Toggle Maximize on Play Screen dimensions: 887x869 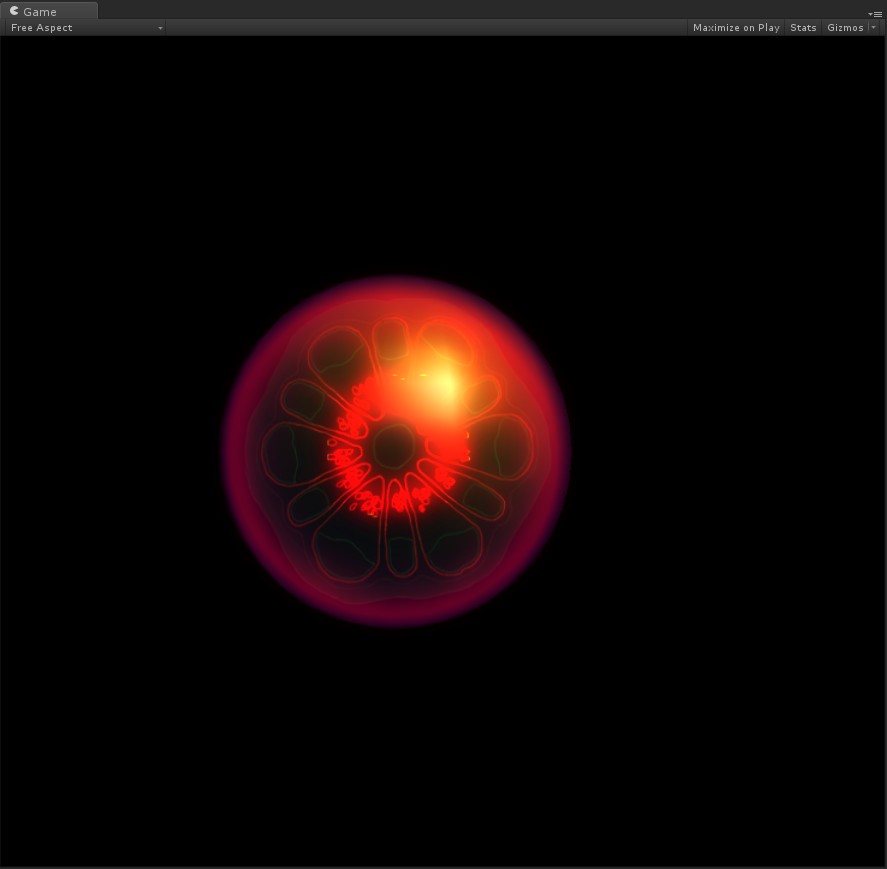[x=736, y=28]
